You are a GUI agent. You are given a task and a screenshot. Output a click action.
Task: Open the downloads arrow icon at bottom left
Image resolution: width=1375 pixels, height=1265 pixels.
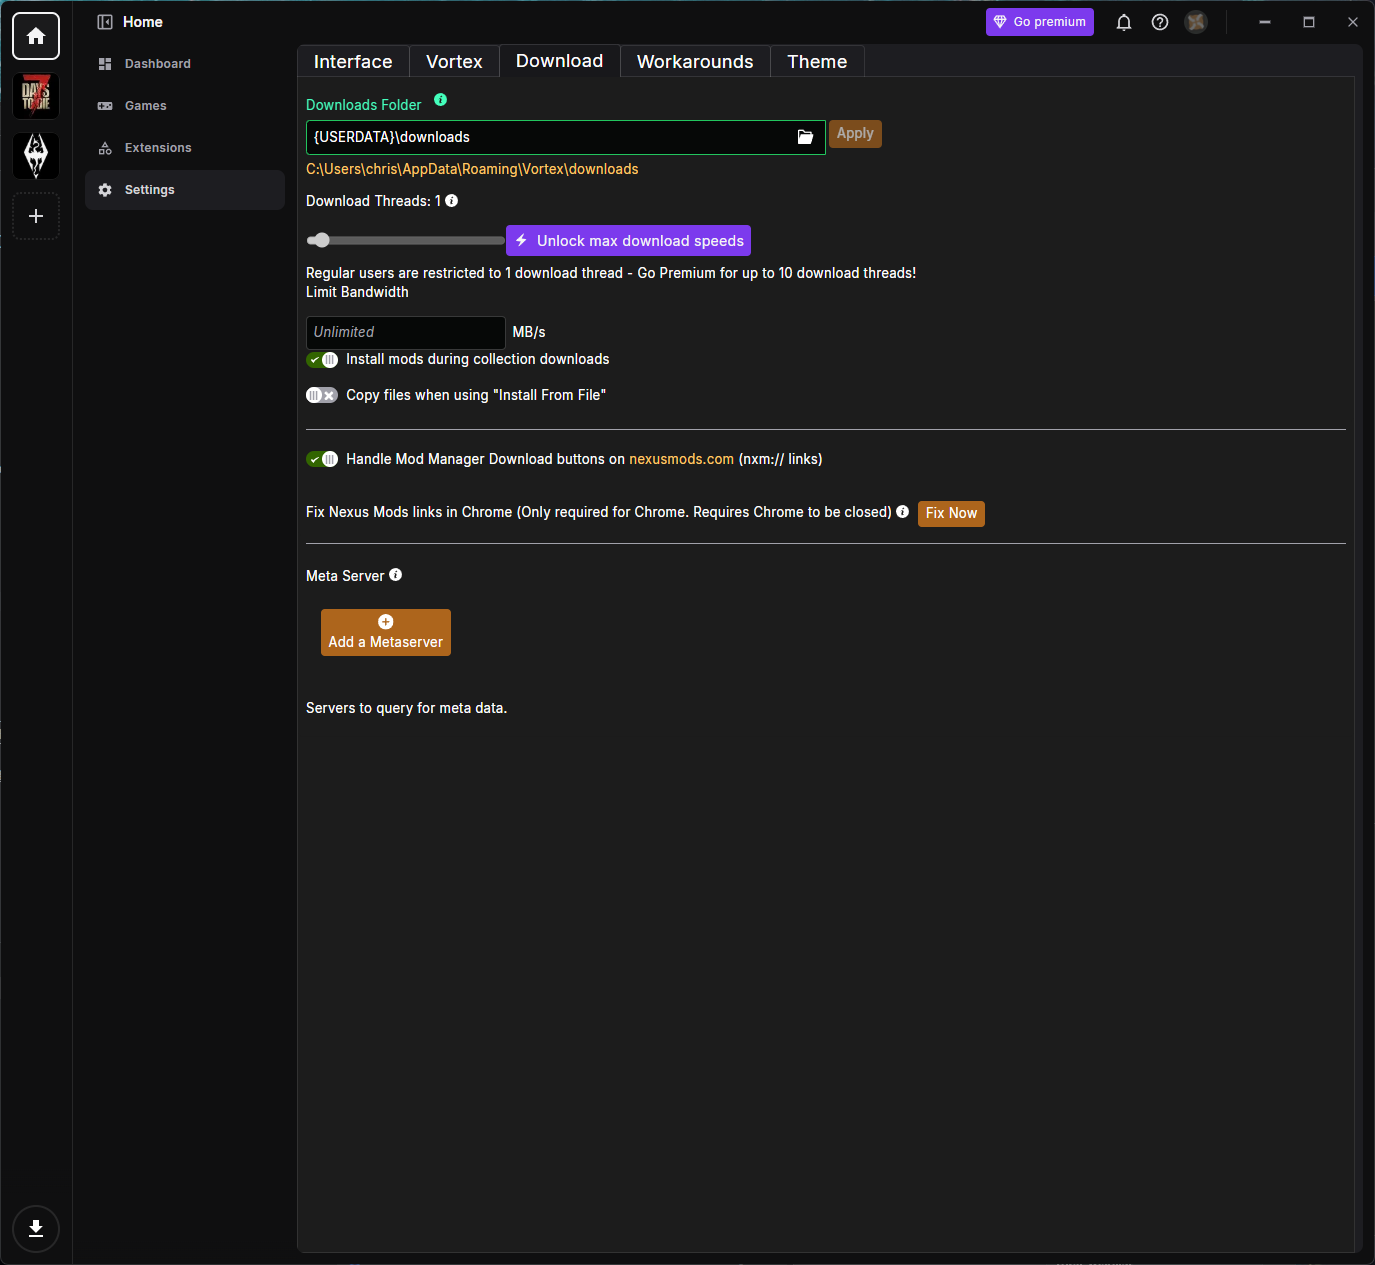(x=36, y=1229)
